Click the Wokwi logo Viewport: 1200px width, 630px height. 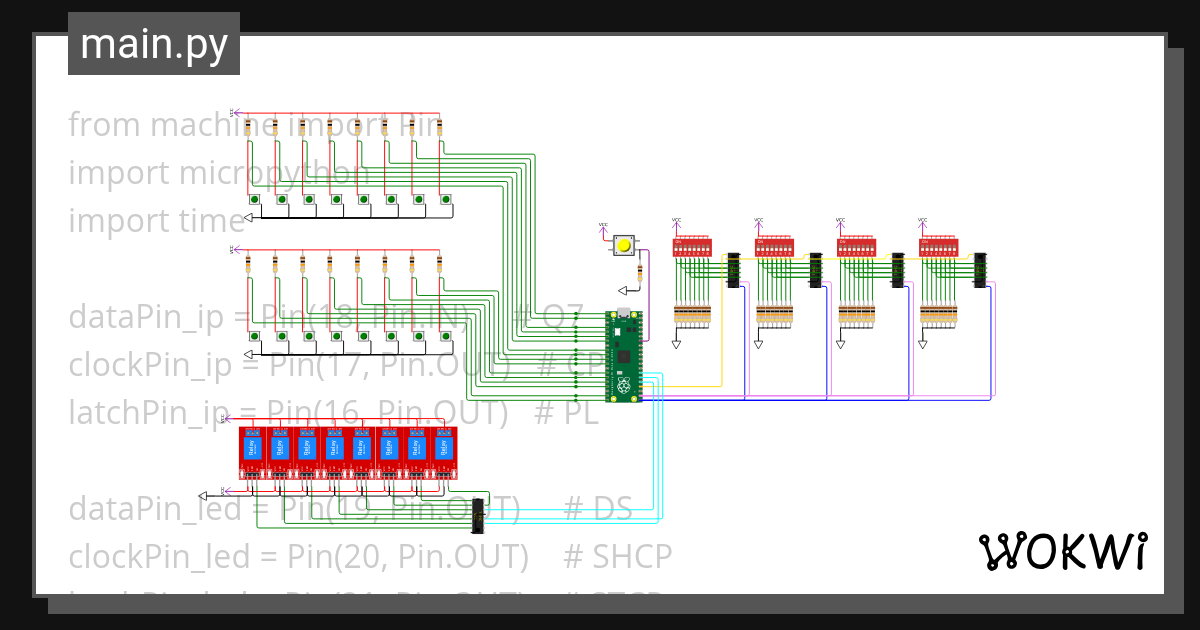[x=1067, y=549]
